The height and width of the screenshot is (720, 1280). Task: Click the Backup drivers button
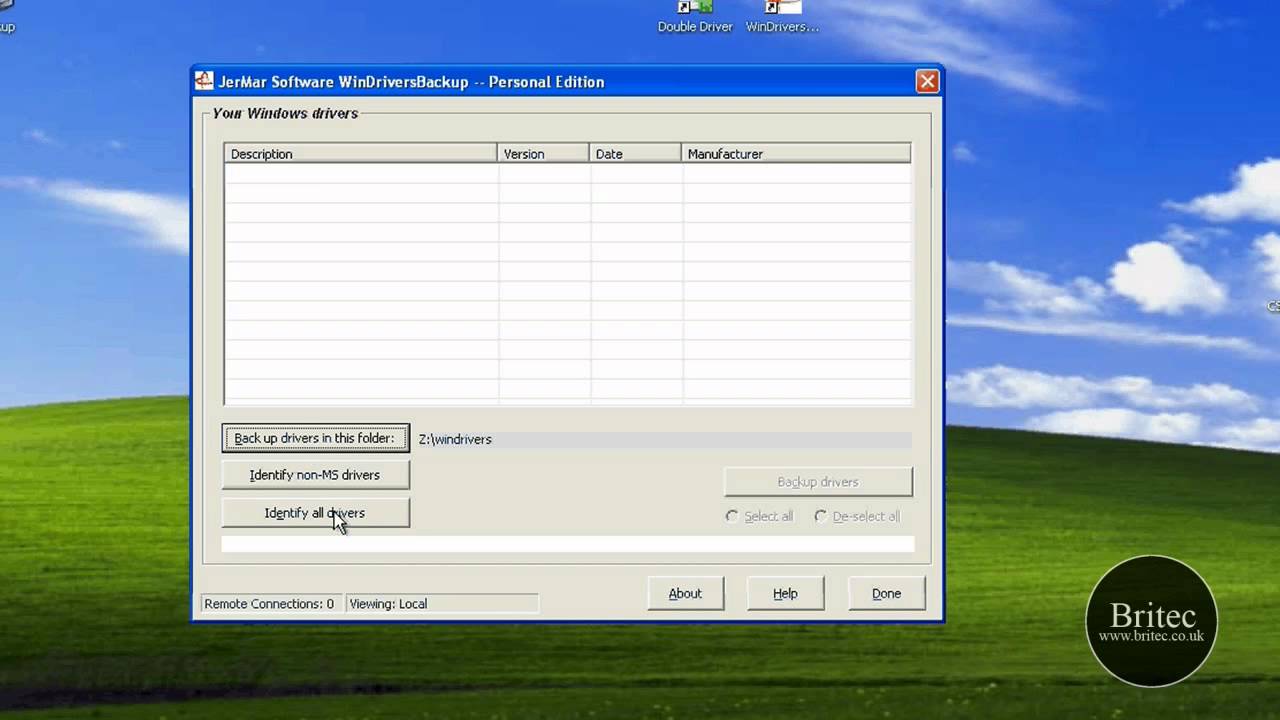point(818,482)
